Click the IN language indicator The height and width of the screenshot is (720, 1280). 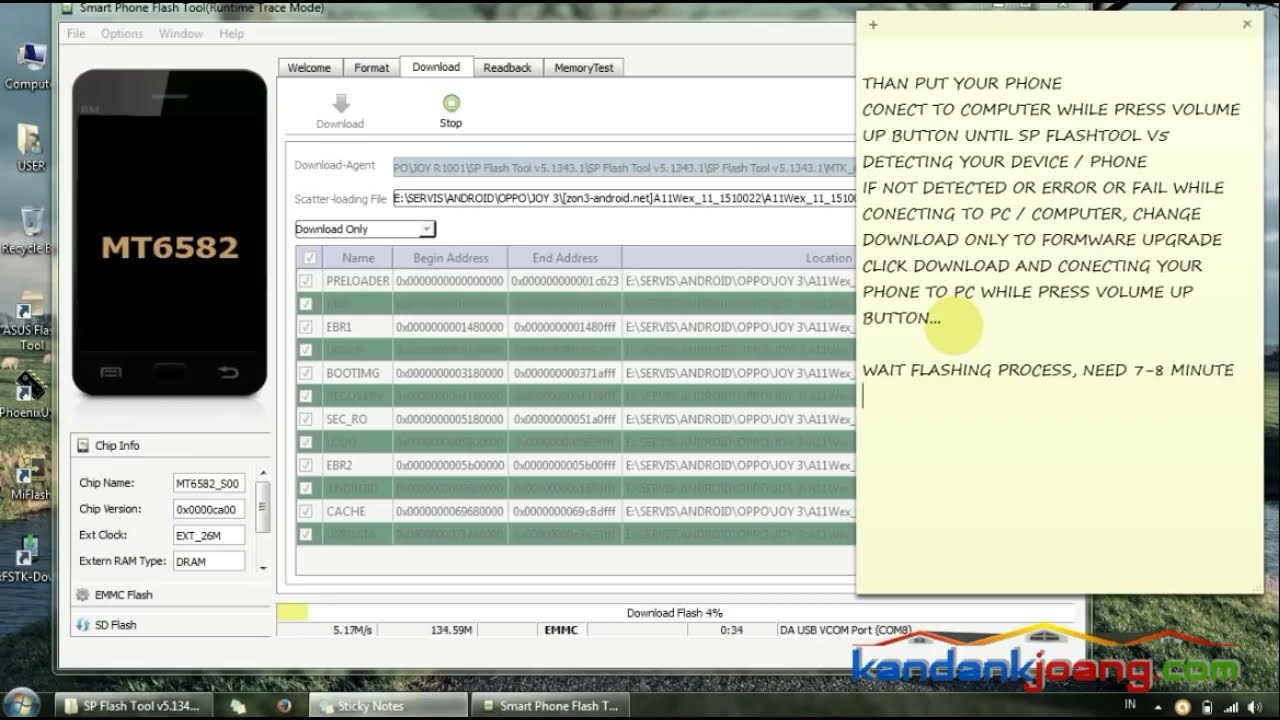tap(1130, 705)
